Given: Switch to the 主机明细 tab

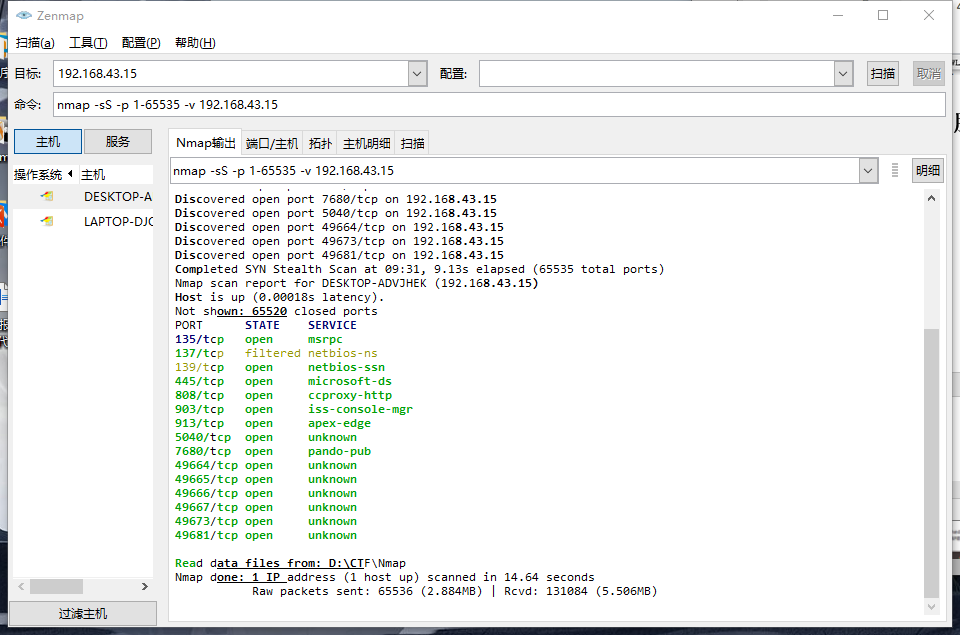Looking at the screenshot, I should click(366, 143).
